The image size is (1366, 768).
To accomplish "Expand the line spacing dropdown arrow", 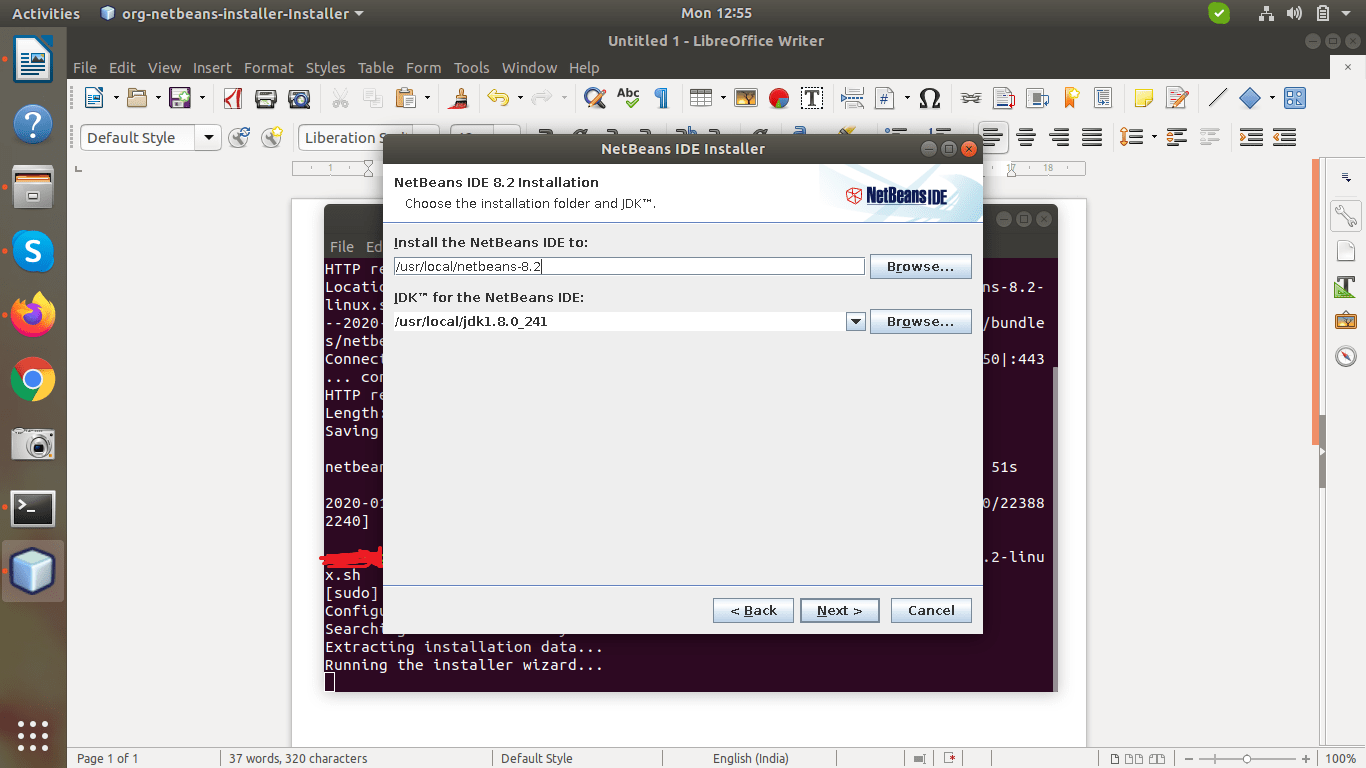I will (1154, 137).
